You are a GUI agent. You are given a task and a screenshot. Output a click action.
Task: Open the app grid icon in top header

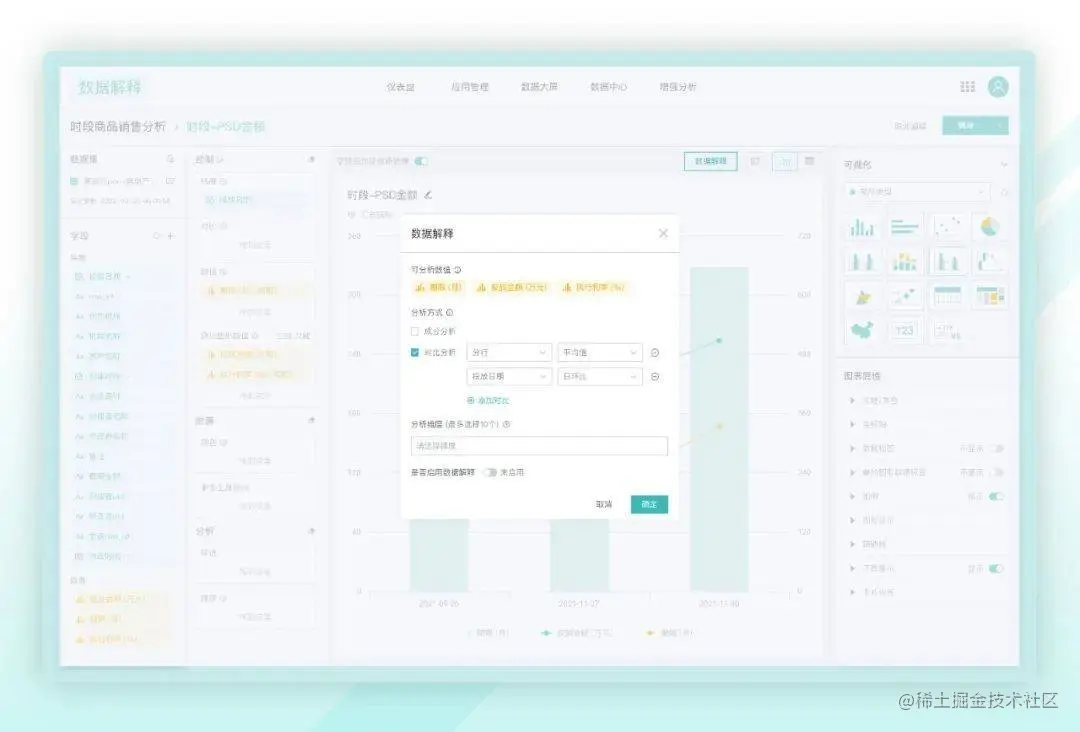tap(968, 87)
